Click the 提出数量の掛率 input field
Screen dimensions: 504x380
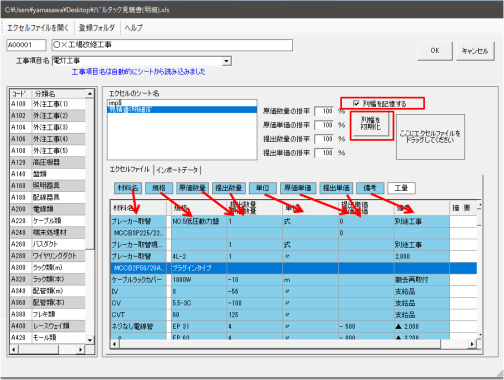click(324, 139)
